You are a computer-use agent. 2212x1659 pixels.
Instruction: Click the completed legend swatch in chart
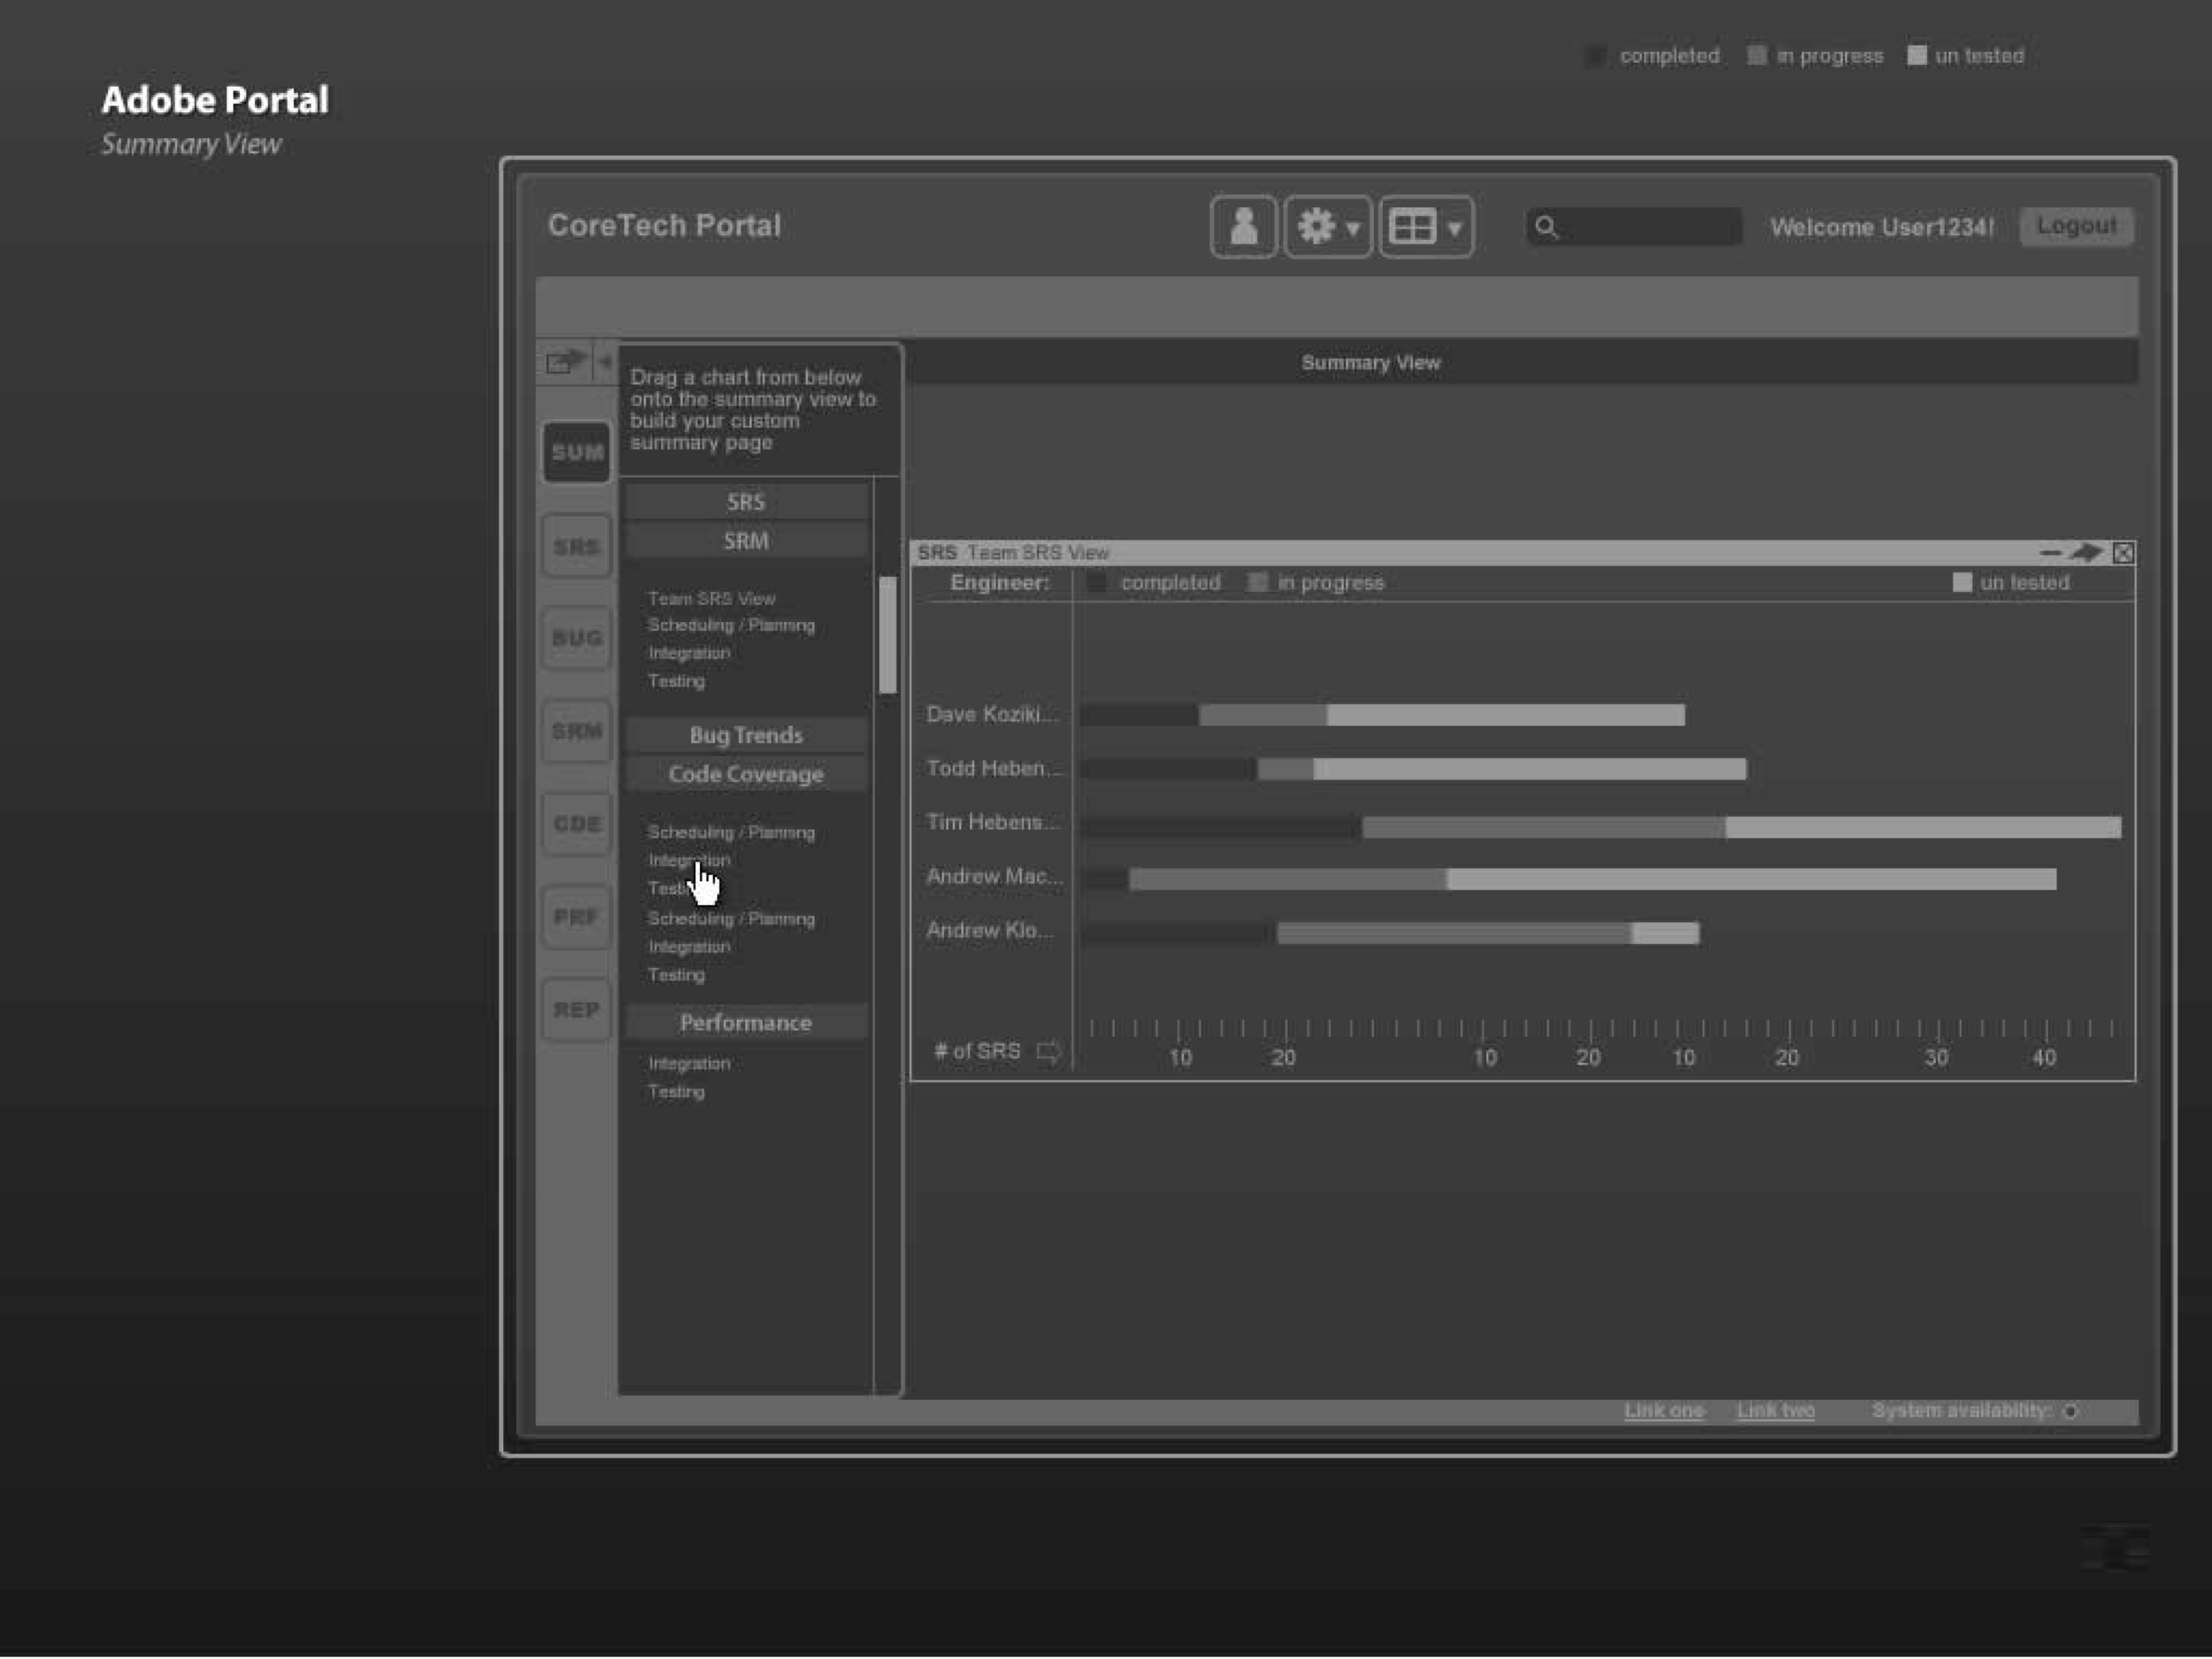(x=1097, y=582)
